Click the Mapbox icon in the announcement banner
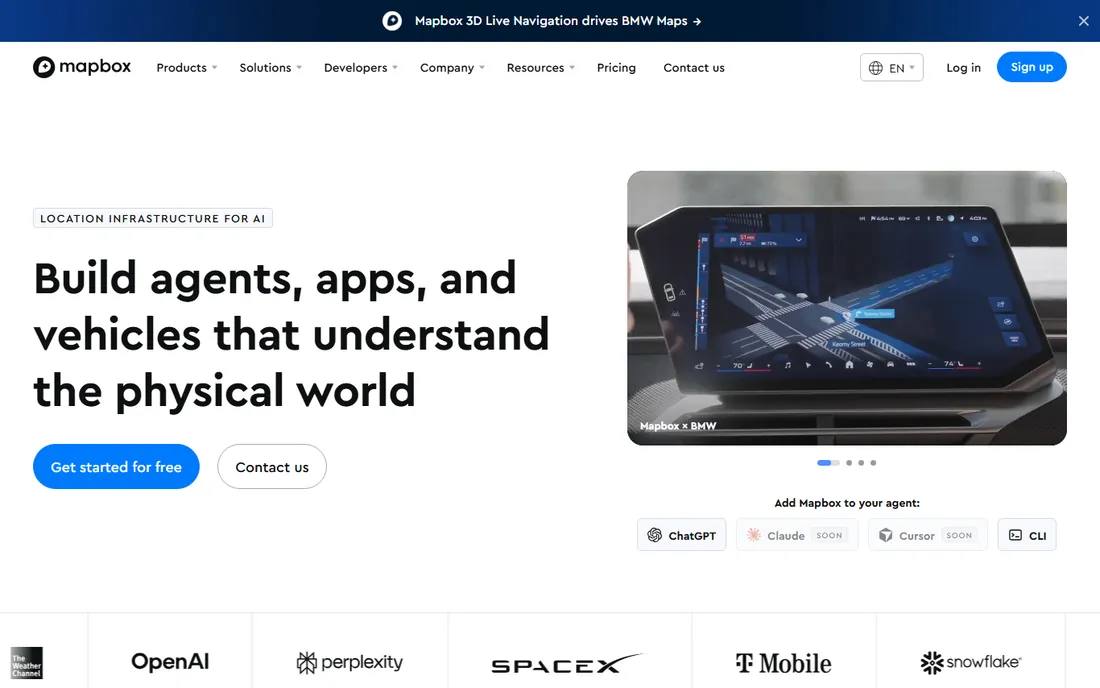 (392, 21)
